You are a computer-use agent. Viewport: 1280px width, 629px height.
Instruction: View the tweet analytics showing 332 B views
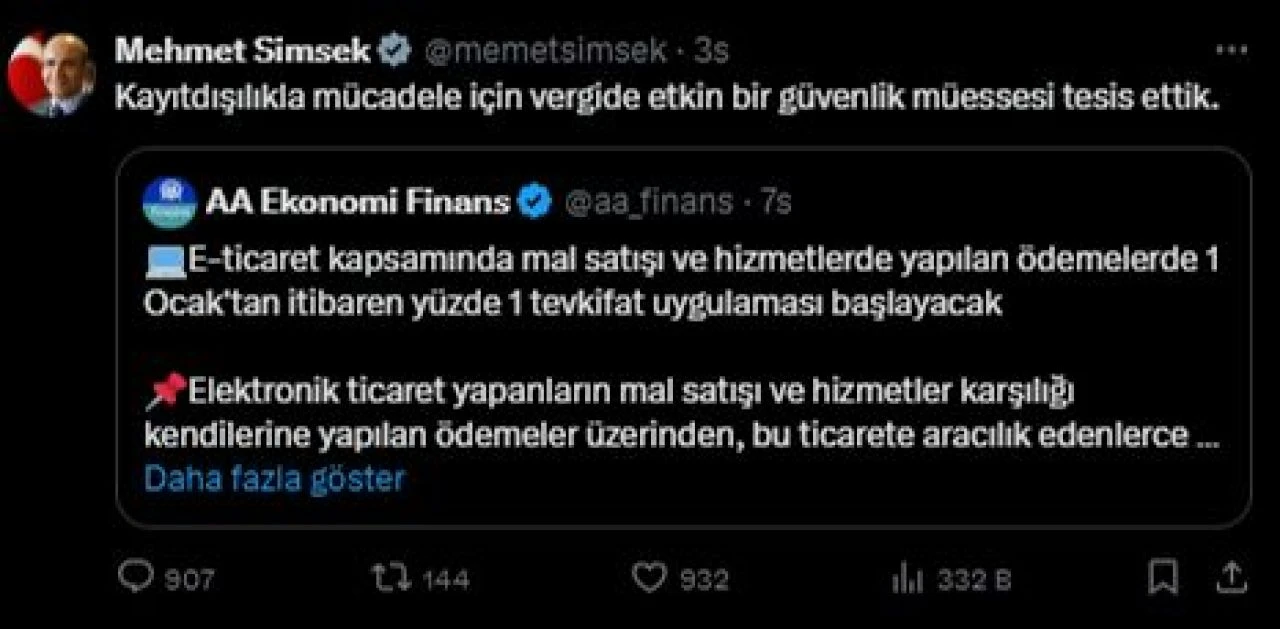[930, 577]
